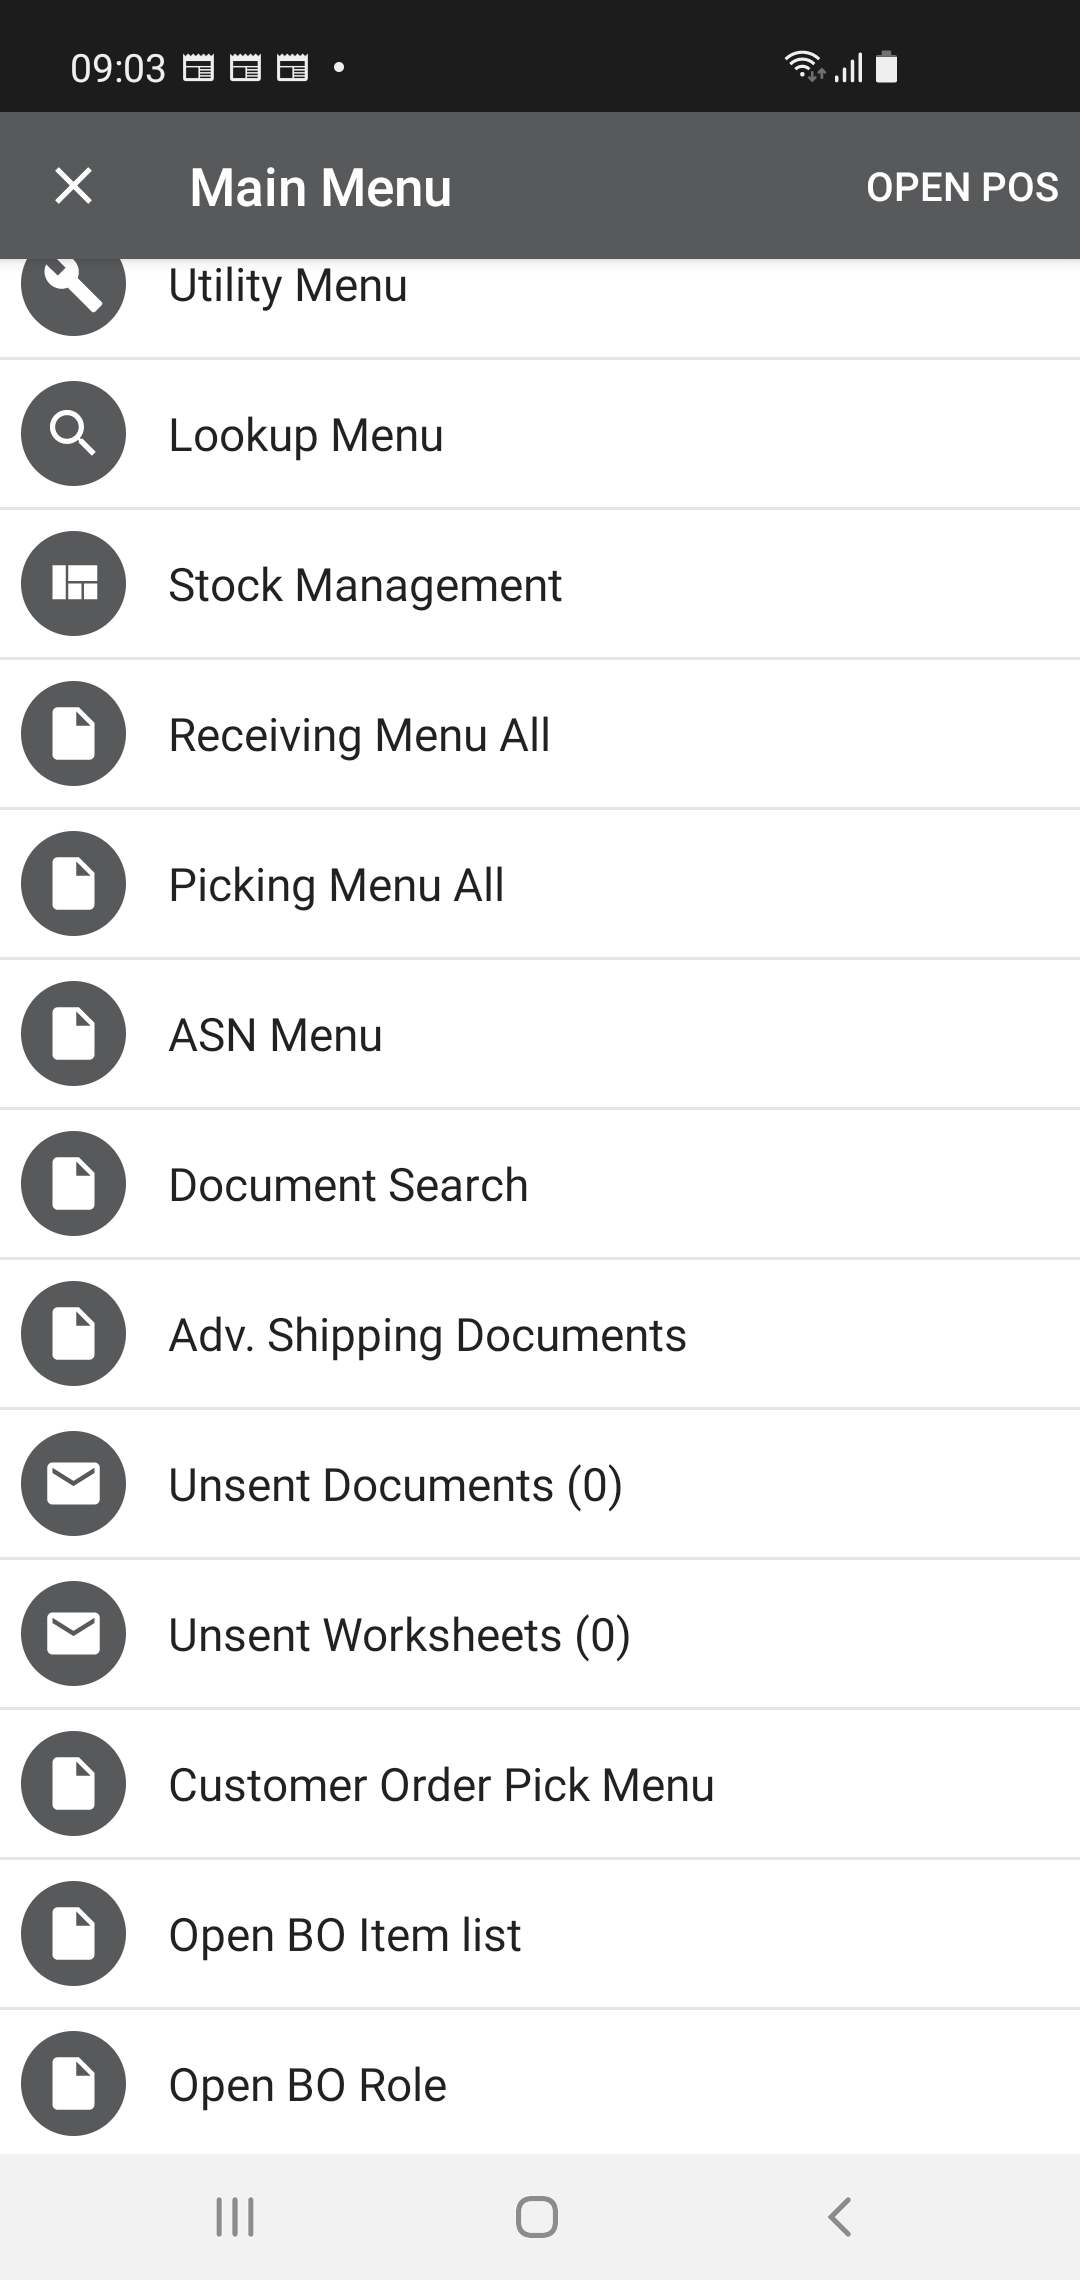Open the Open BO Item list entry
This screenshot has width=1080, height=2280.
(344, 1935)
